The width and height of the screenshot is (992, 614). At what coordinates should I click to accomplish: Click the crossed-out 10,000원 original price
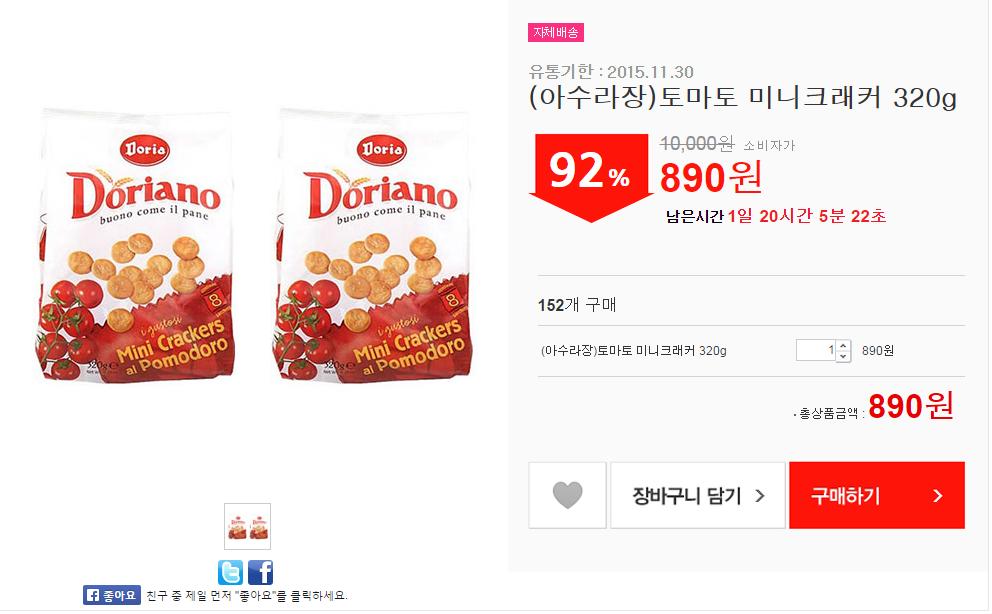click(x=697, y=144)
